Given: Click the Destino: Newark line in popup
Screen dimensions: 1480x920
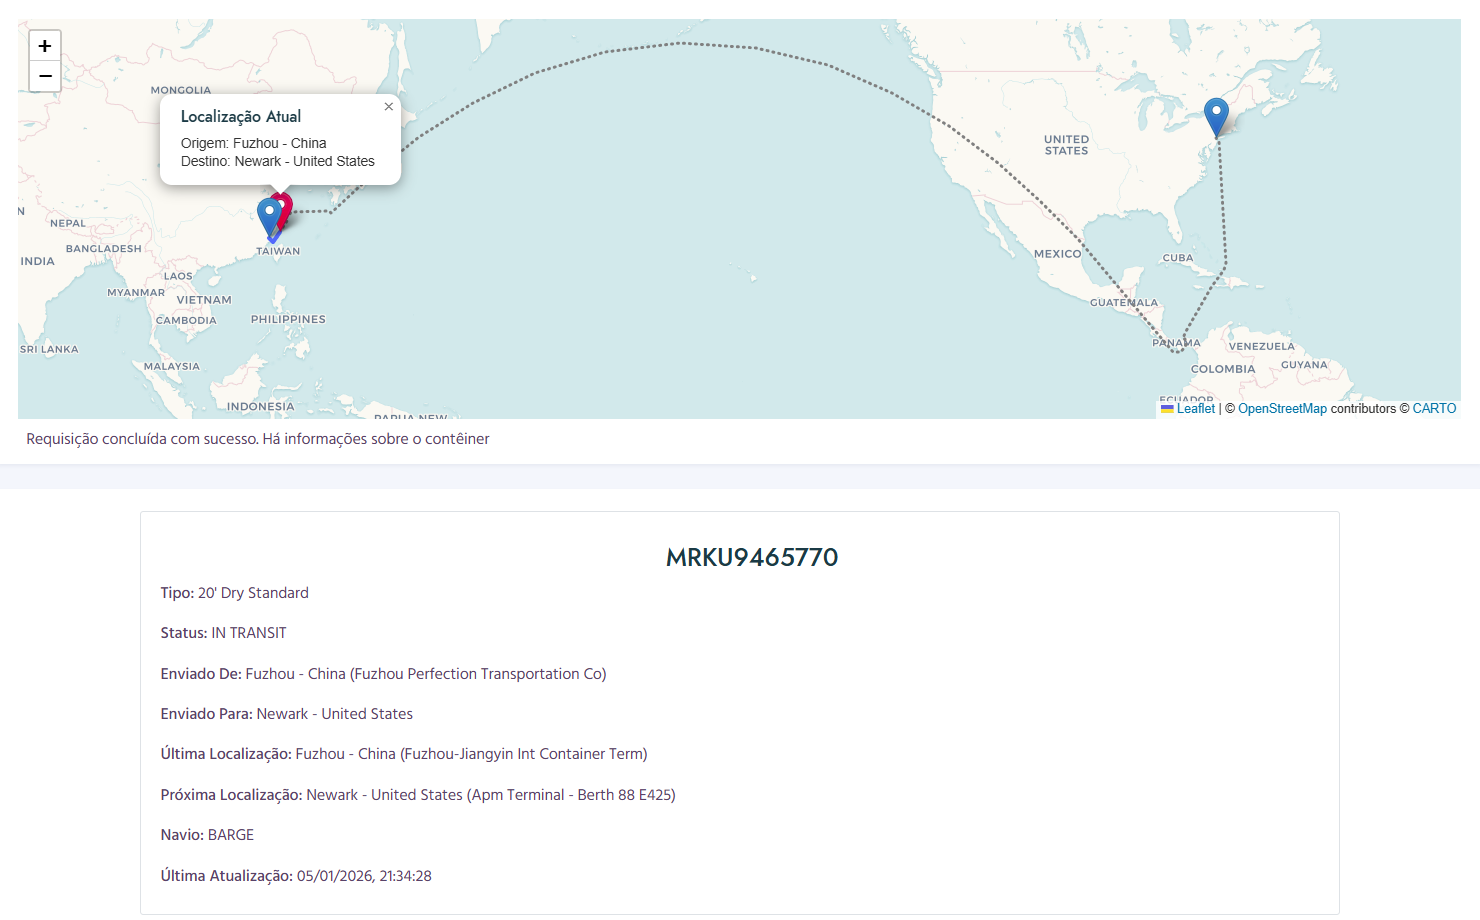Looking at the screenshot, I should click(x=278, y=161).
